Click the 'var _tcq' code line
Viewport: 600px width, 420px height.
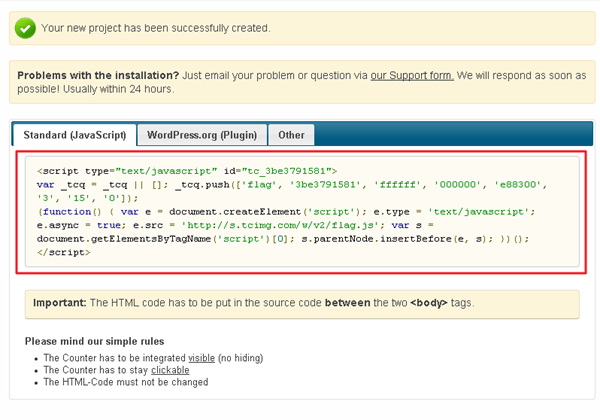(x=292, y=185)
